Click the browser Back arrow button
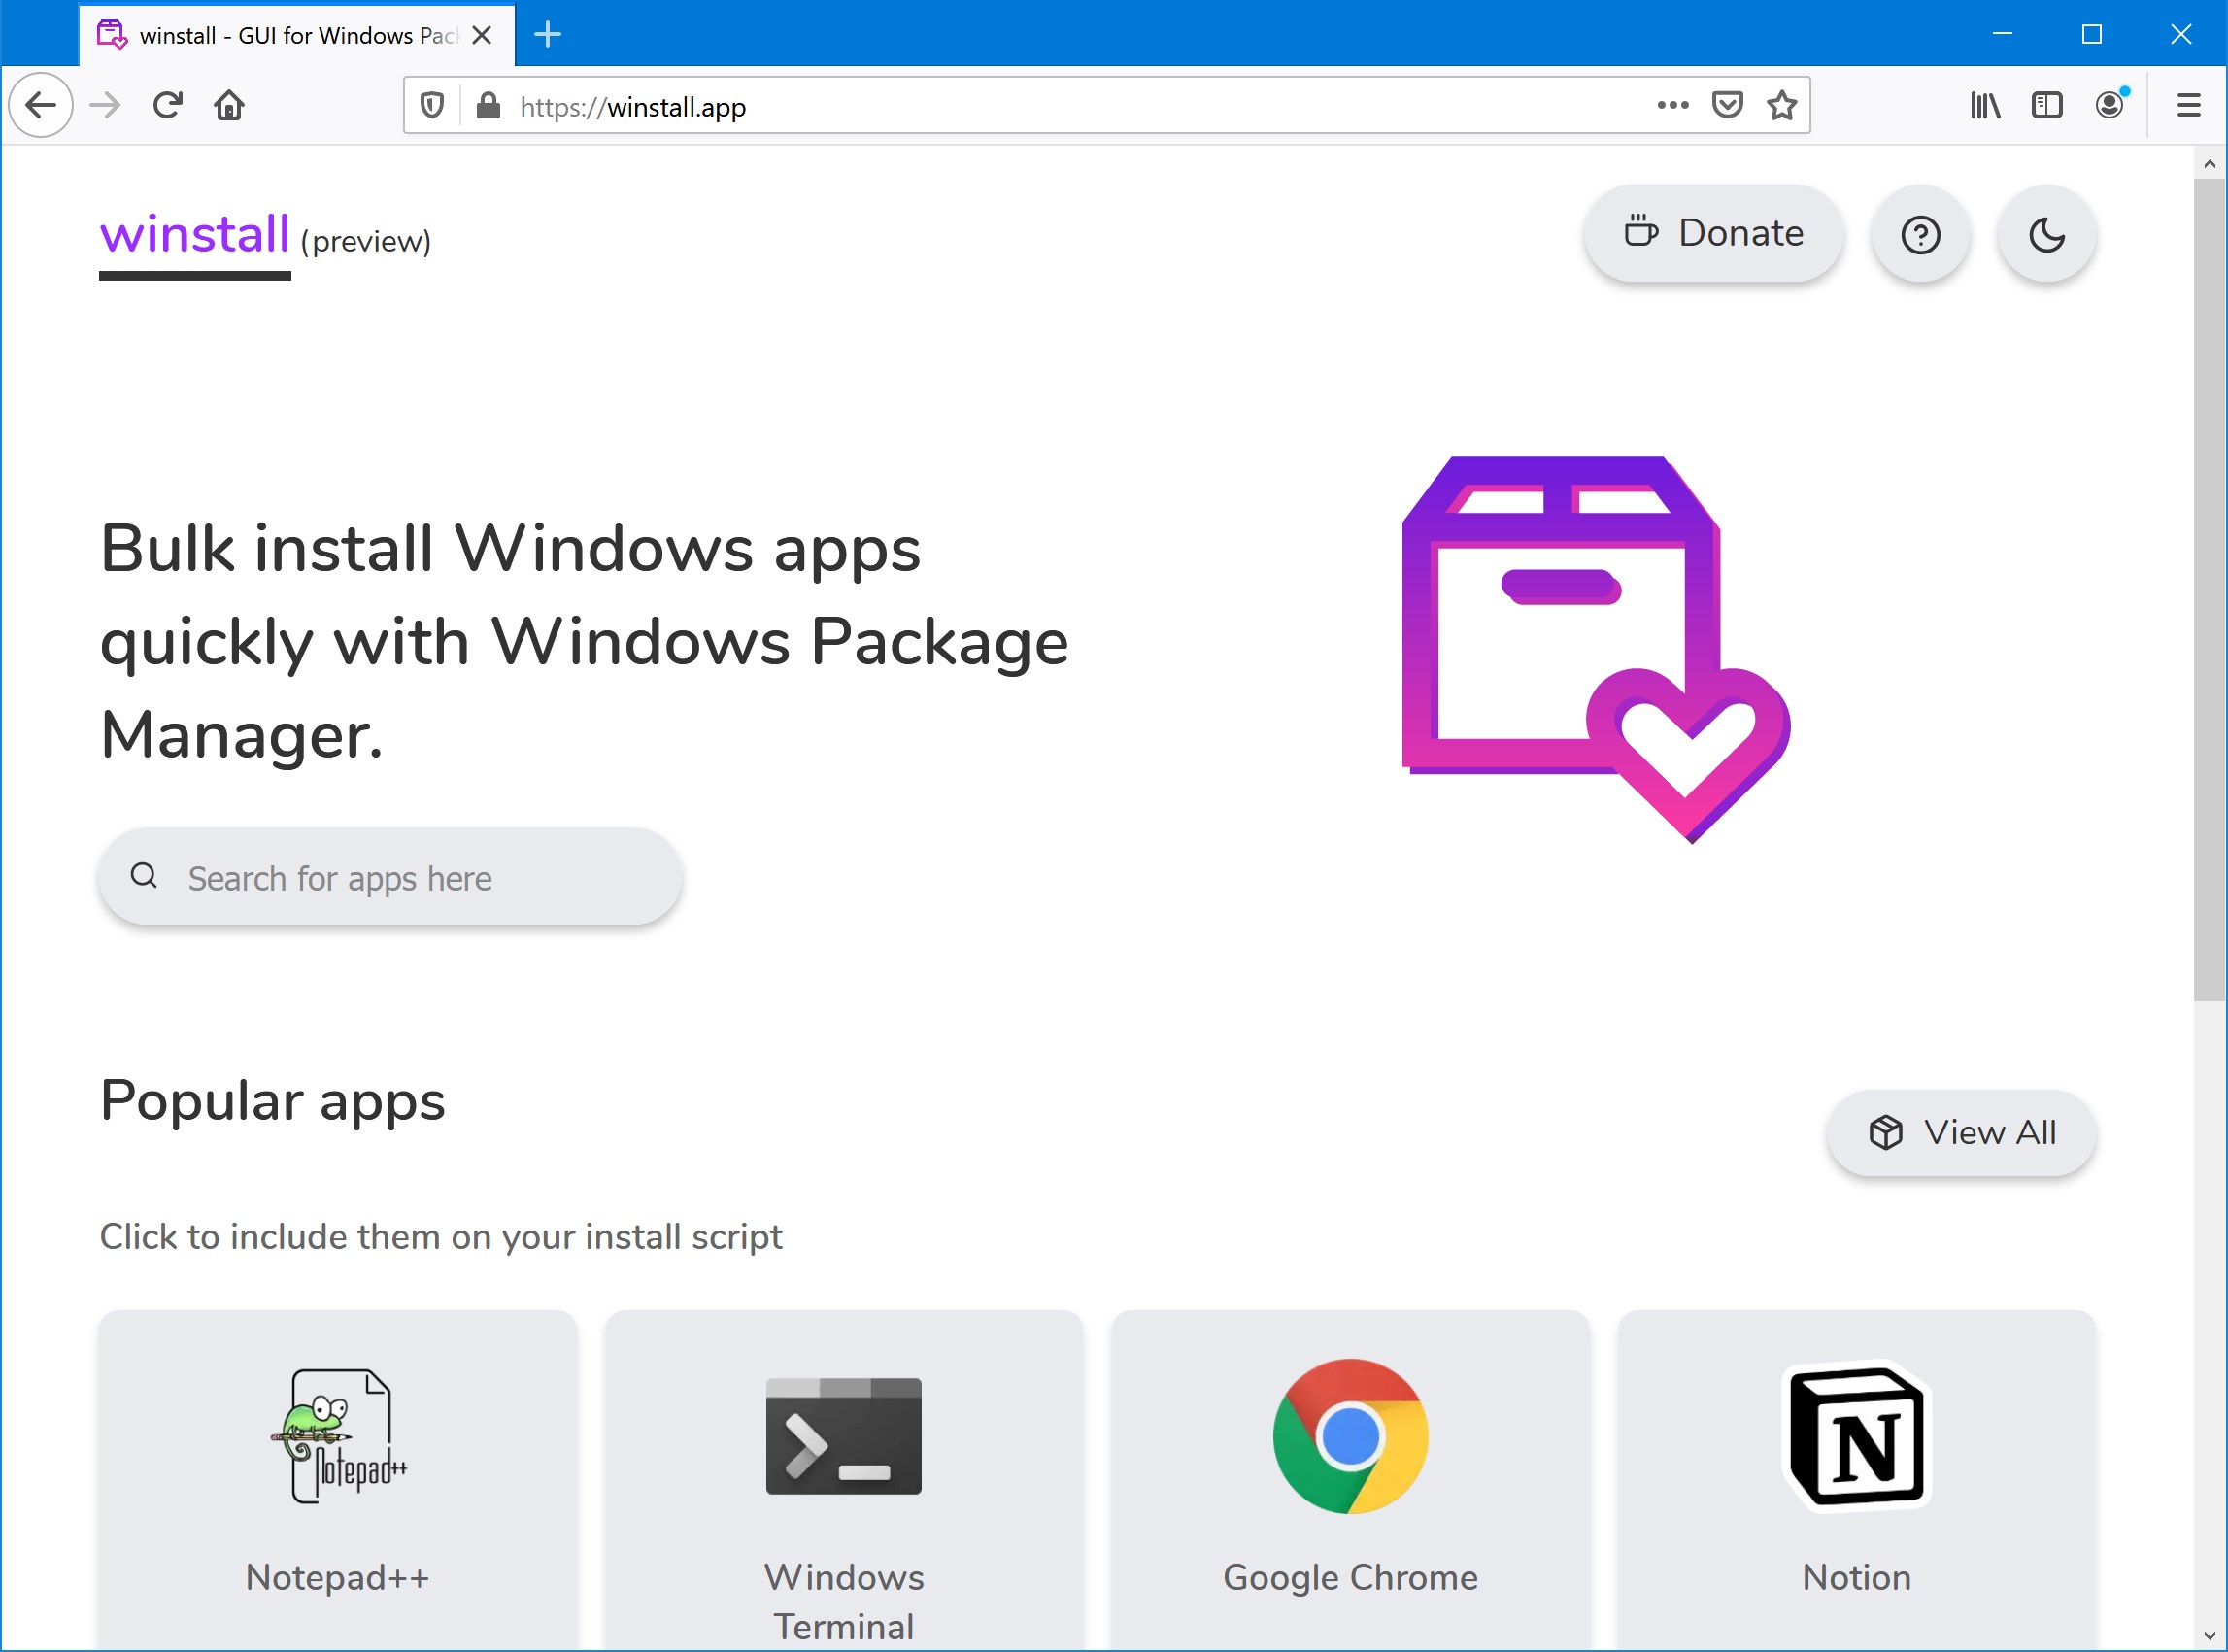This screenshot has height=1652, width=2228. click(x=41, y=105)
